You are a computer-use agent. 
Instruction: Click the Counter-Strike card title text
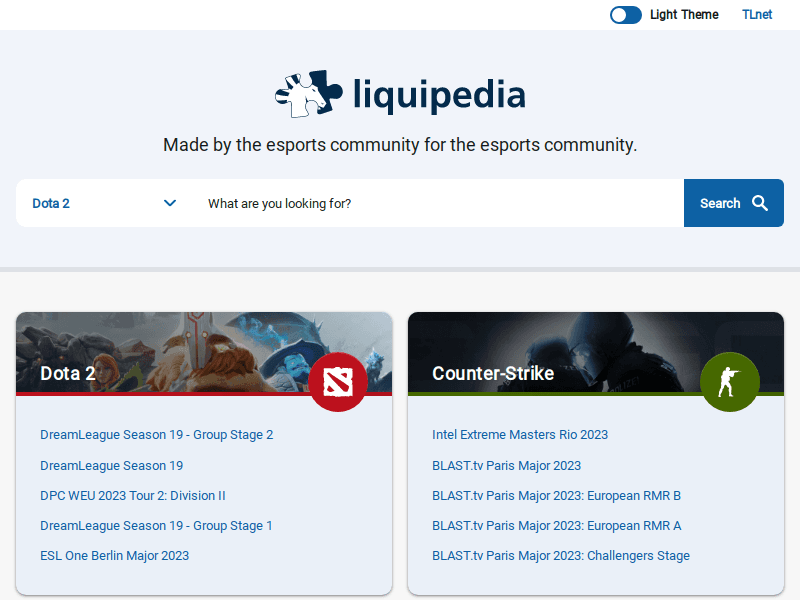point(493,373)
